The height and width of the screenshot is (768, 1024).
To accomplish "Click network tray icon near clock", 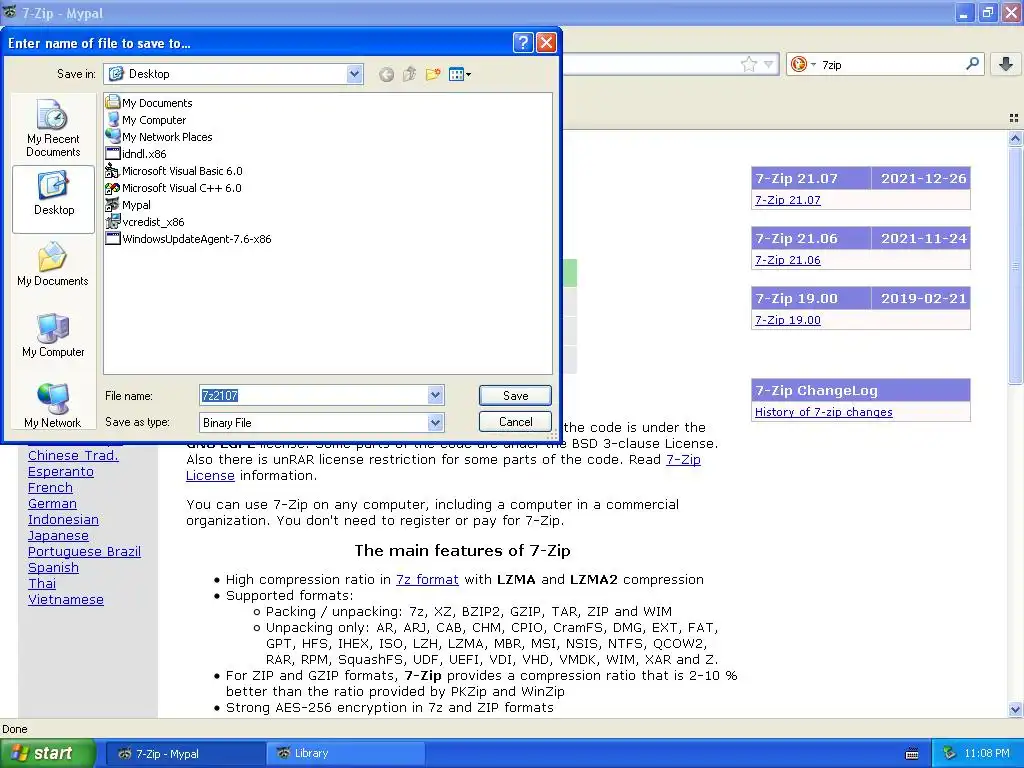I will pos(950,753).
